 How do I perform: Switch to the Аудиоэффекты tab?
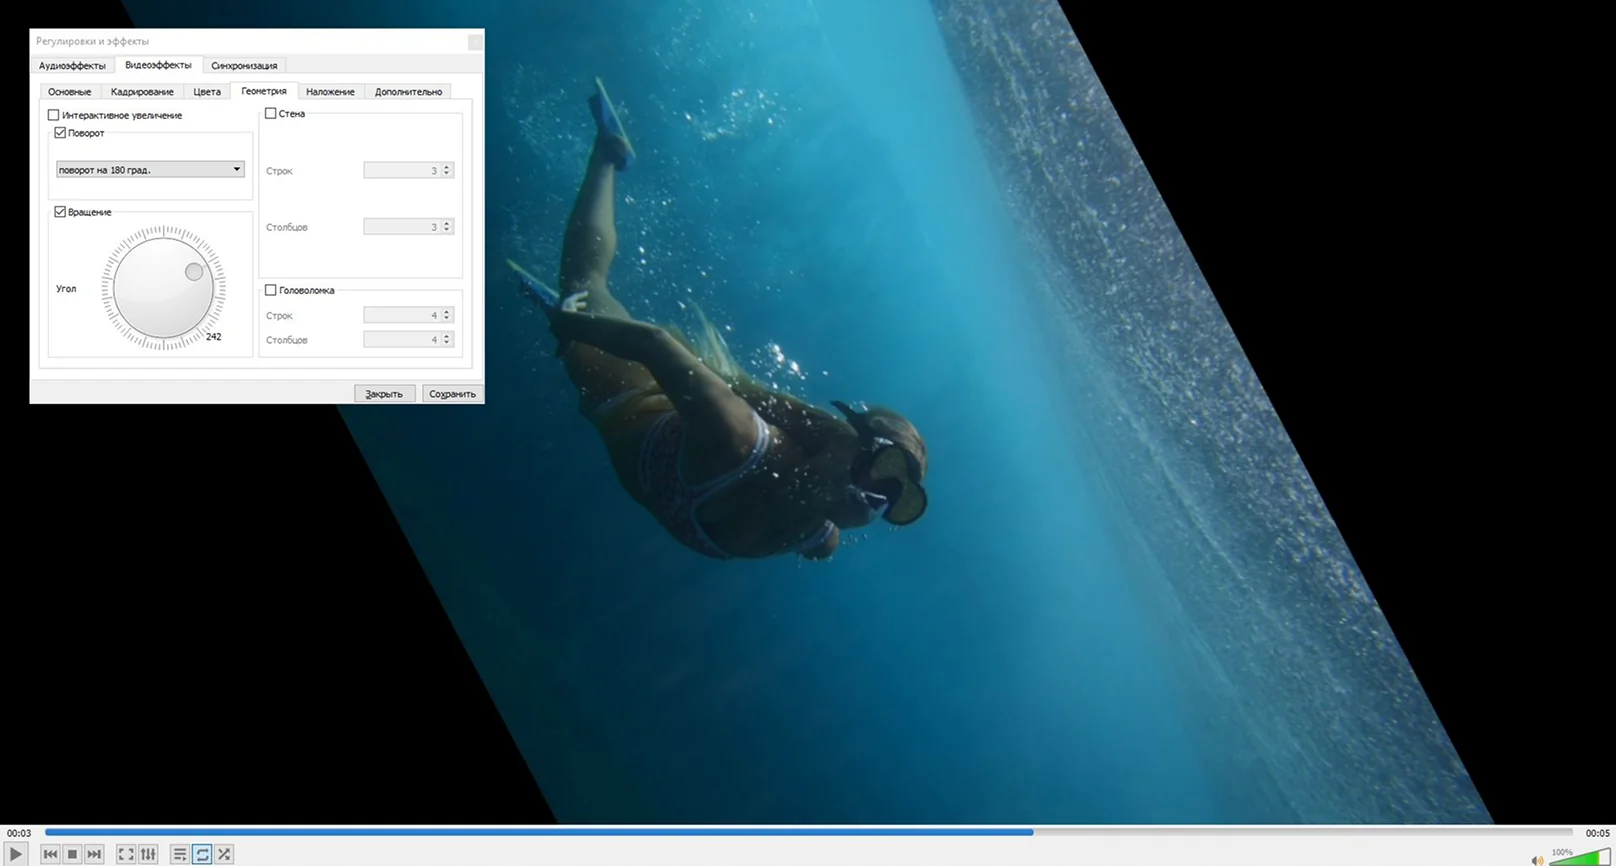coord(72,66)
